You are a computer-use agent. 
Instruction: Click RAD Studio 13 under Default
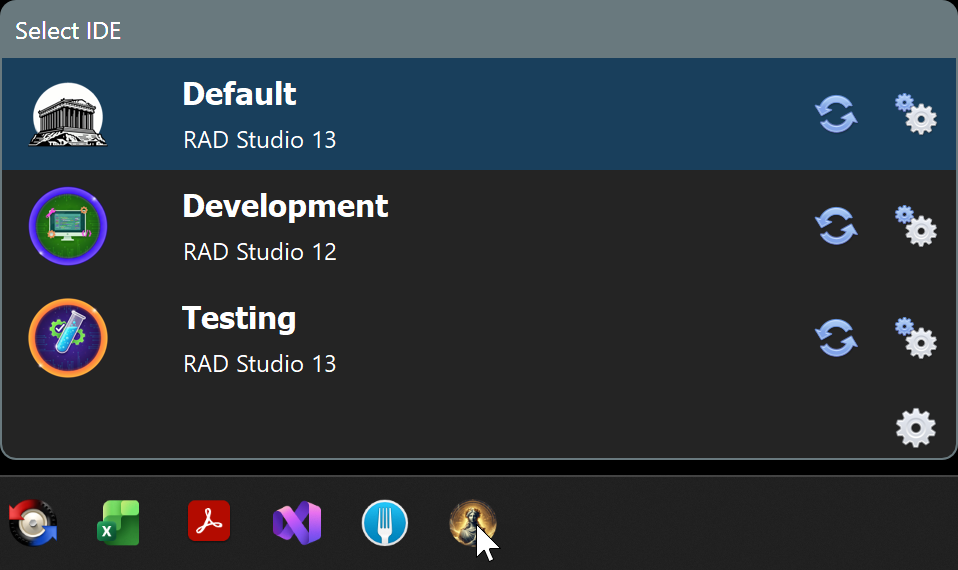(x=260, y=140)
